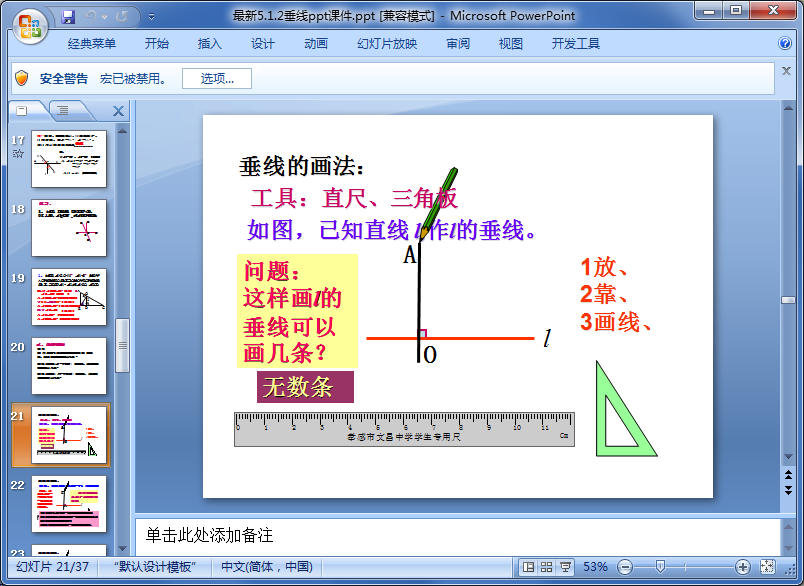Go to next slide double-arrow button
The width and height of the screenshot is (804, 586).
[x=788, y=490]
